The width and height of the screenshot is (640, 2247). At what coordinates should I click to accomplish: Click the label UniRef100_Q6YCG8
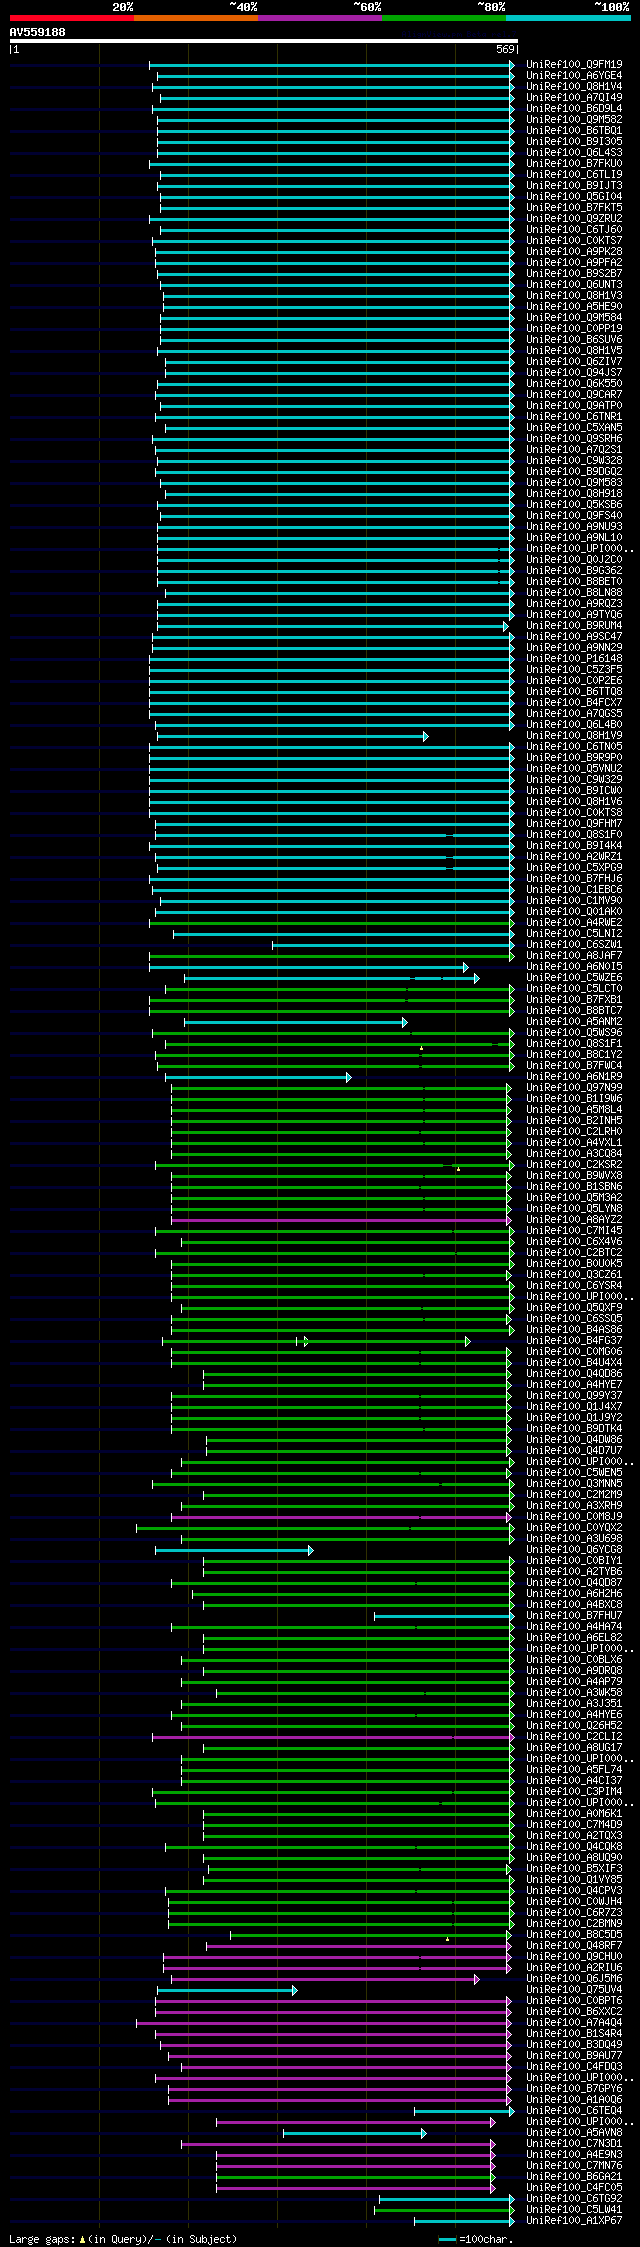coord(574,1550)
